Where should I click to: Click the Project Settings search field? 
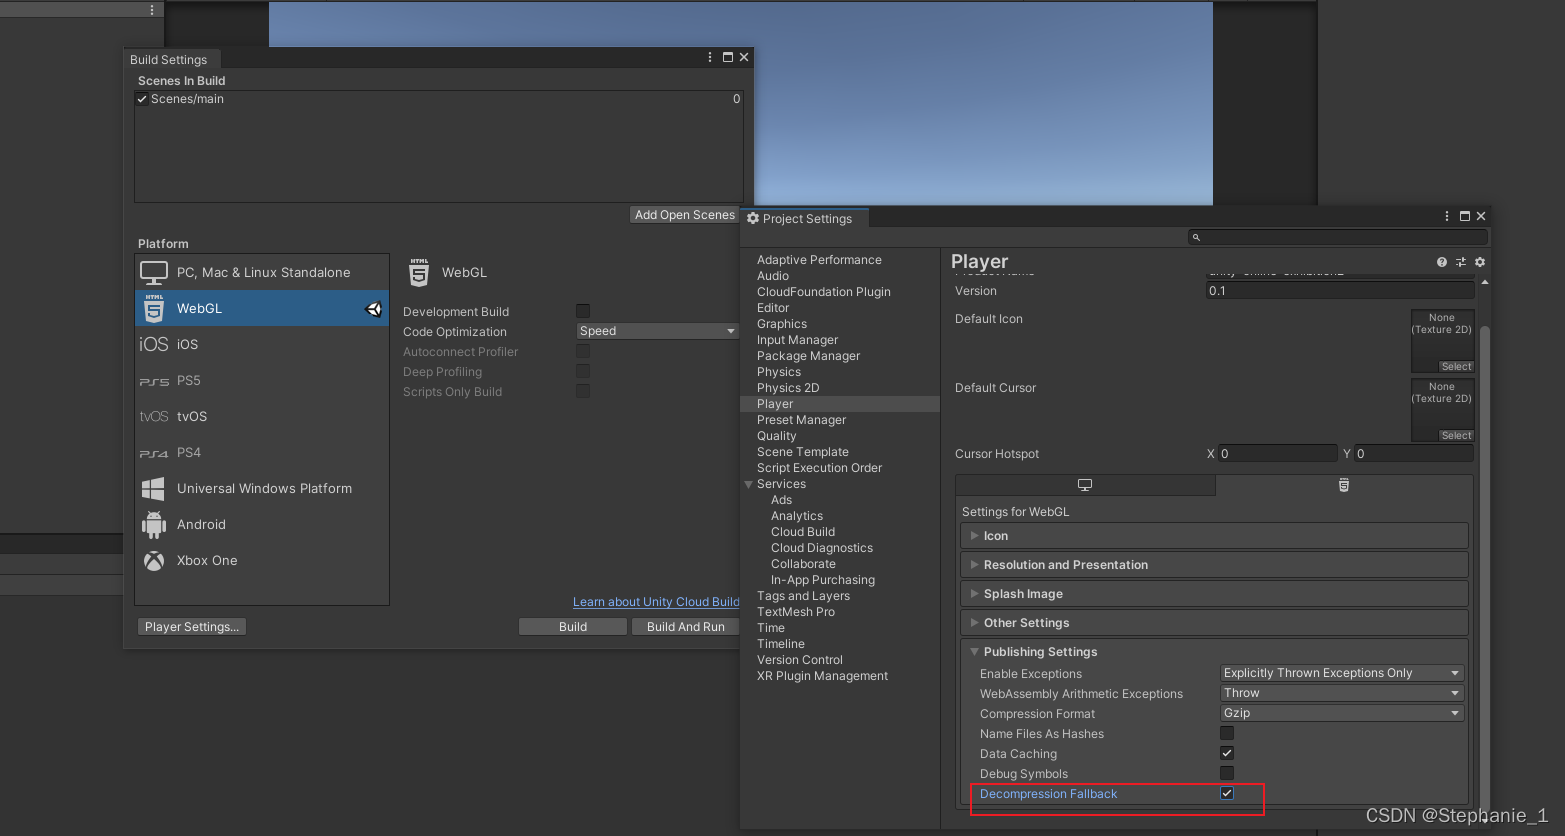pyautogui.click(x=1337, y=237)
